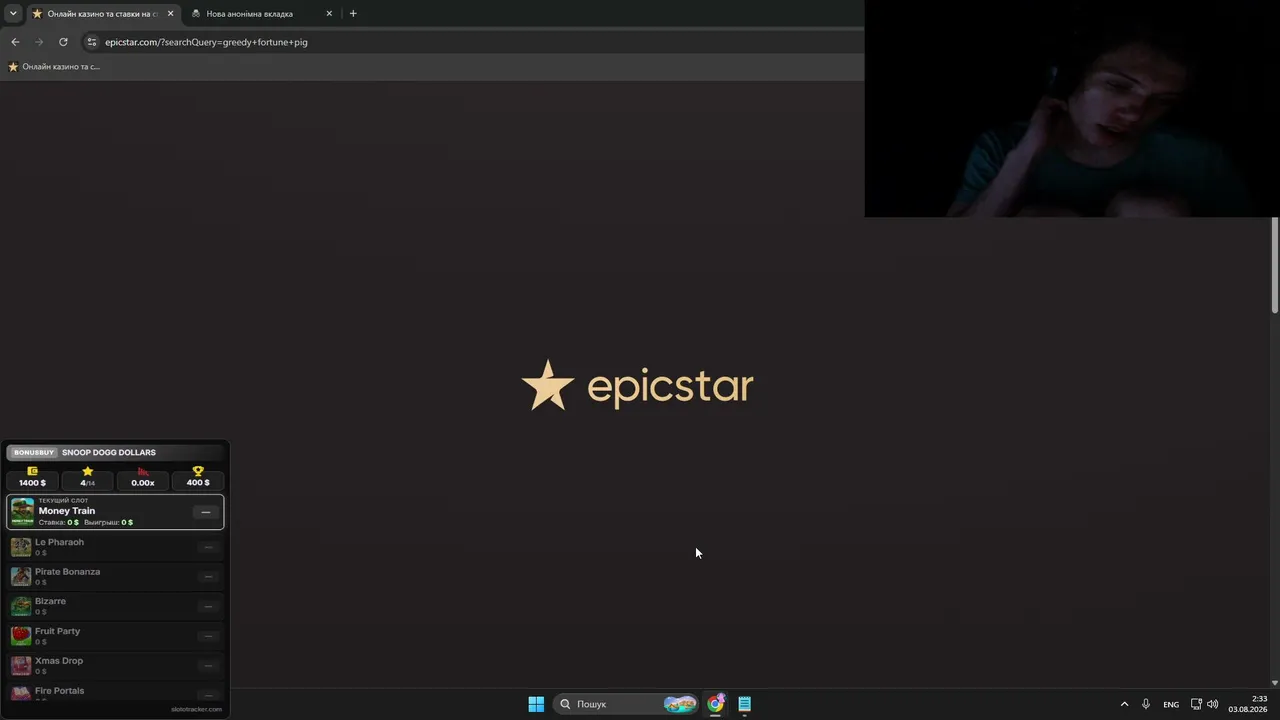Open Google Chrome from the taskbar
Screen dimensions: 1280x720
[715, 704]
